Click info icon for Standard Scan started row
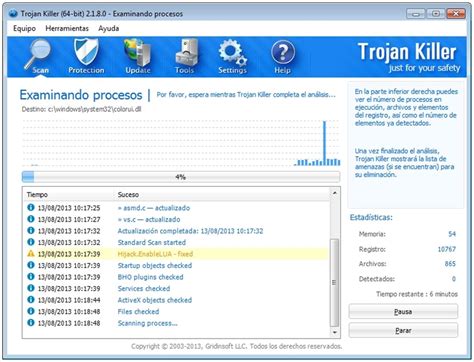 pos(31,242)
